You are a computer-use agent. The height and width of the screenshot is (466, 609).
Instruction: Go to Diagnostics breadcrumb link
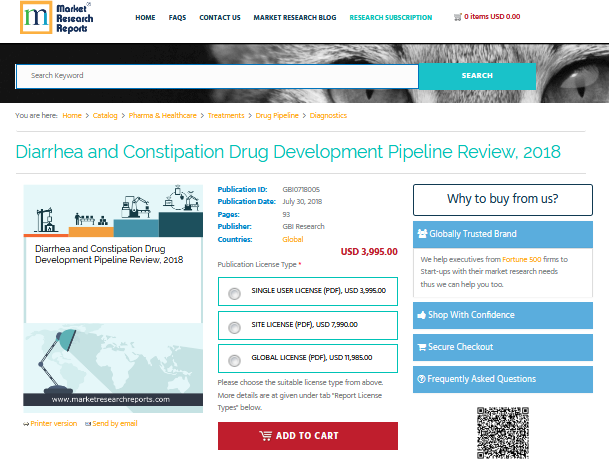328,116
